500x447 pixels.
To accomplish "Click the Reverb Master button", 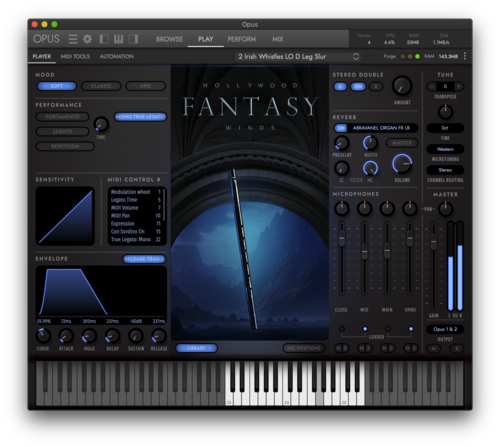I will tap(402, 143).
